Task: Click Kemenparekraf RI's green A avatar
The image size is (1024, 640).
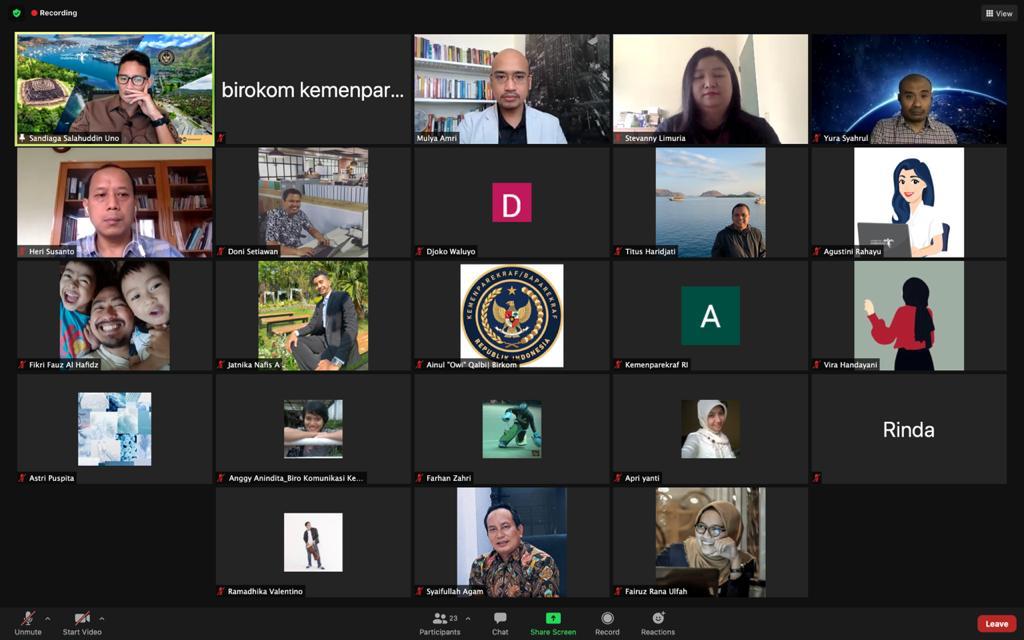Action: 710,316
